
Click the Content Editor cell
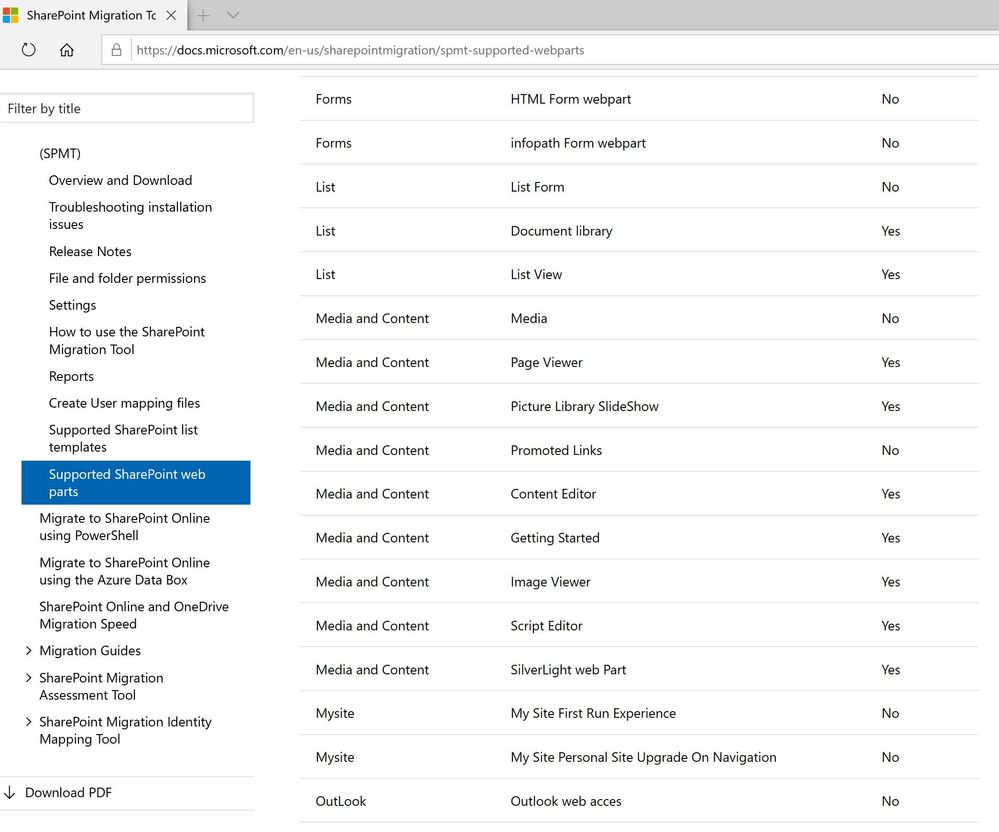point(553,494)
